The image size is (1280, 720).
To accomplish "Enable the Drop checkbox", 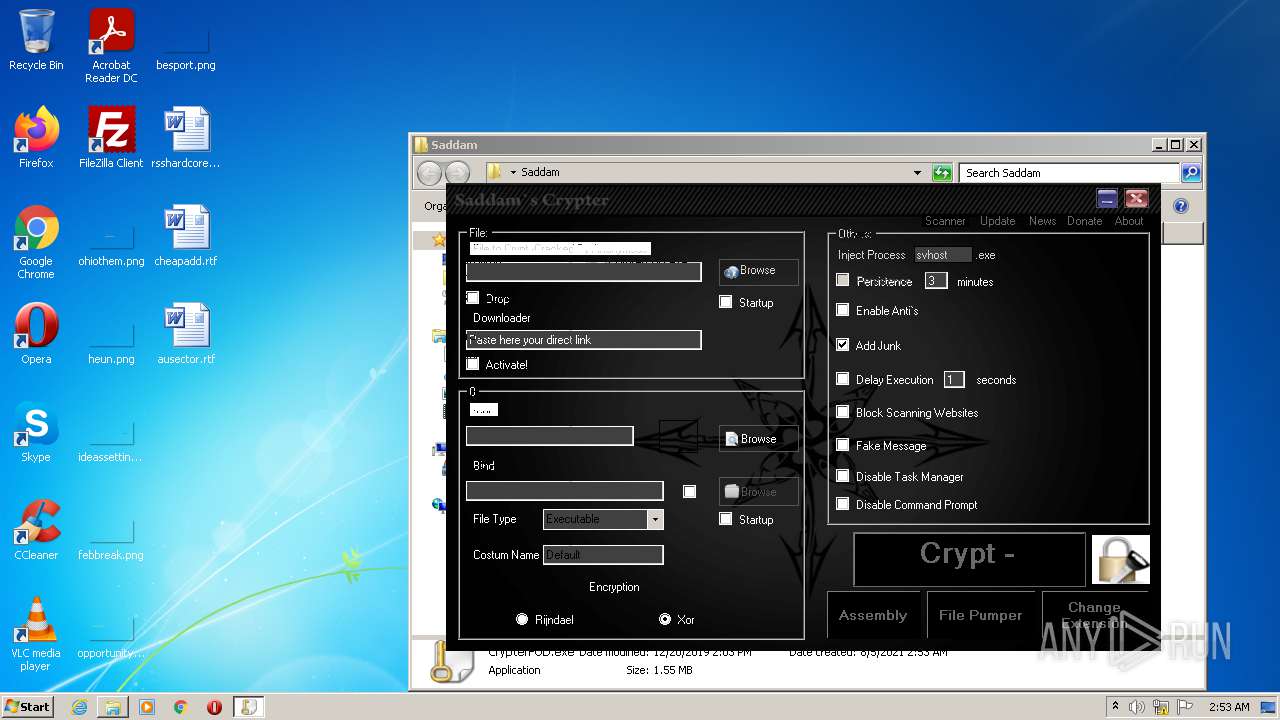I will pyautogui.click(x=473, y=298).
